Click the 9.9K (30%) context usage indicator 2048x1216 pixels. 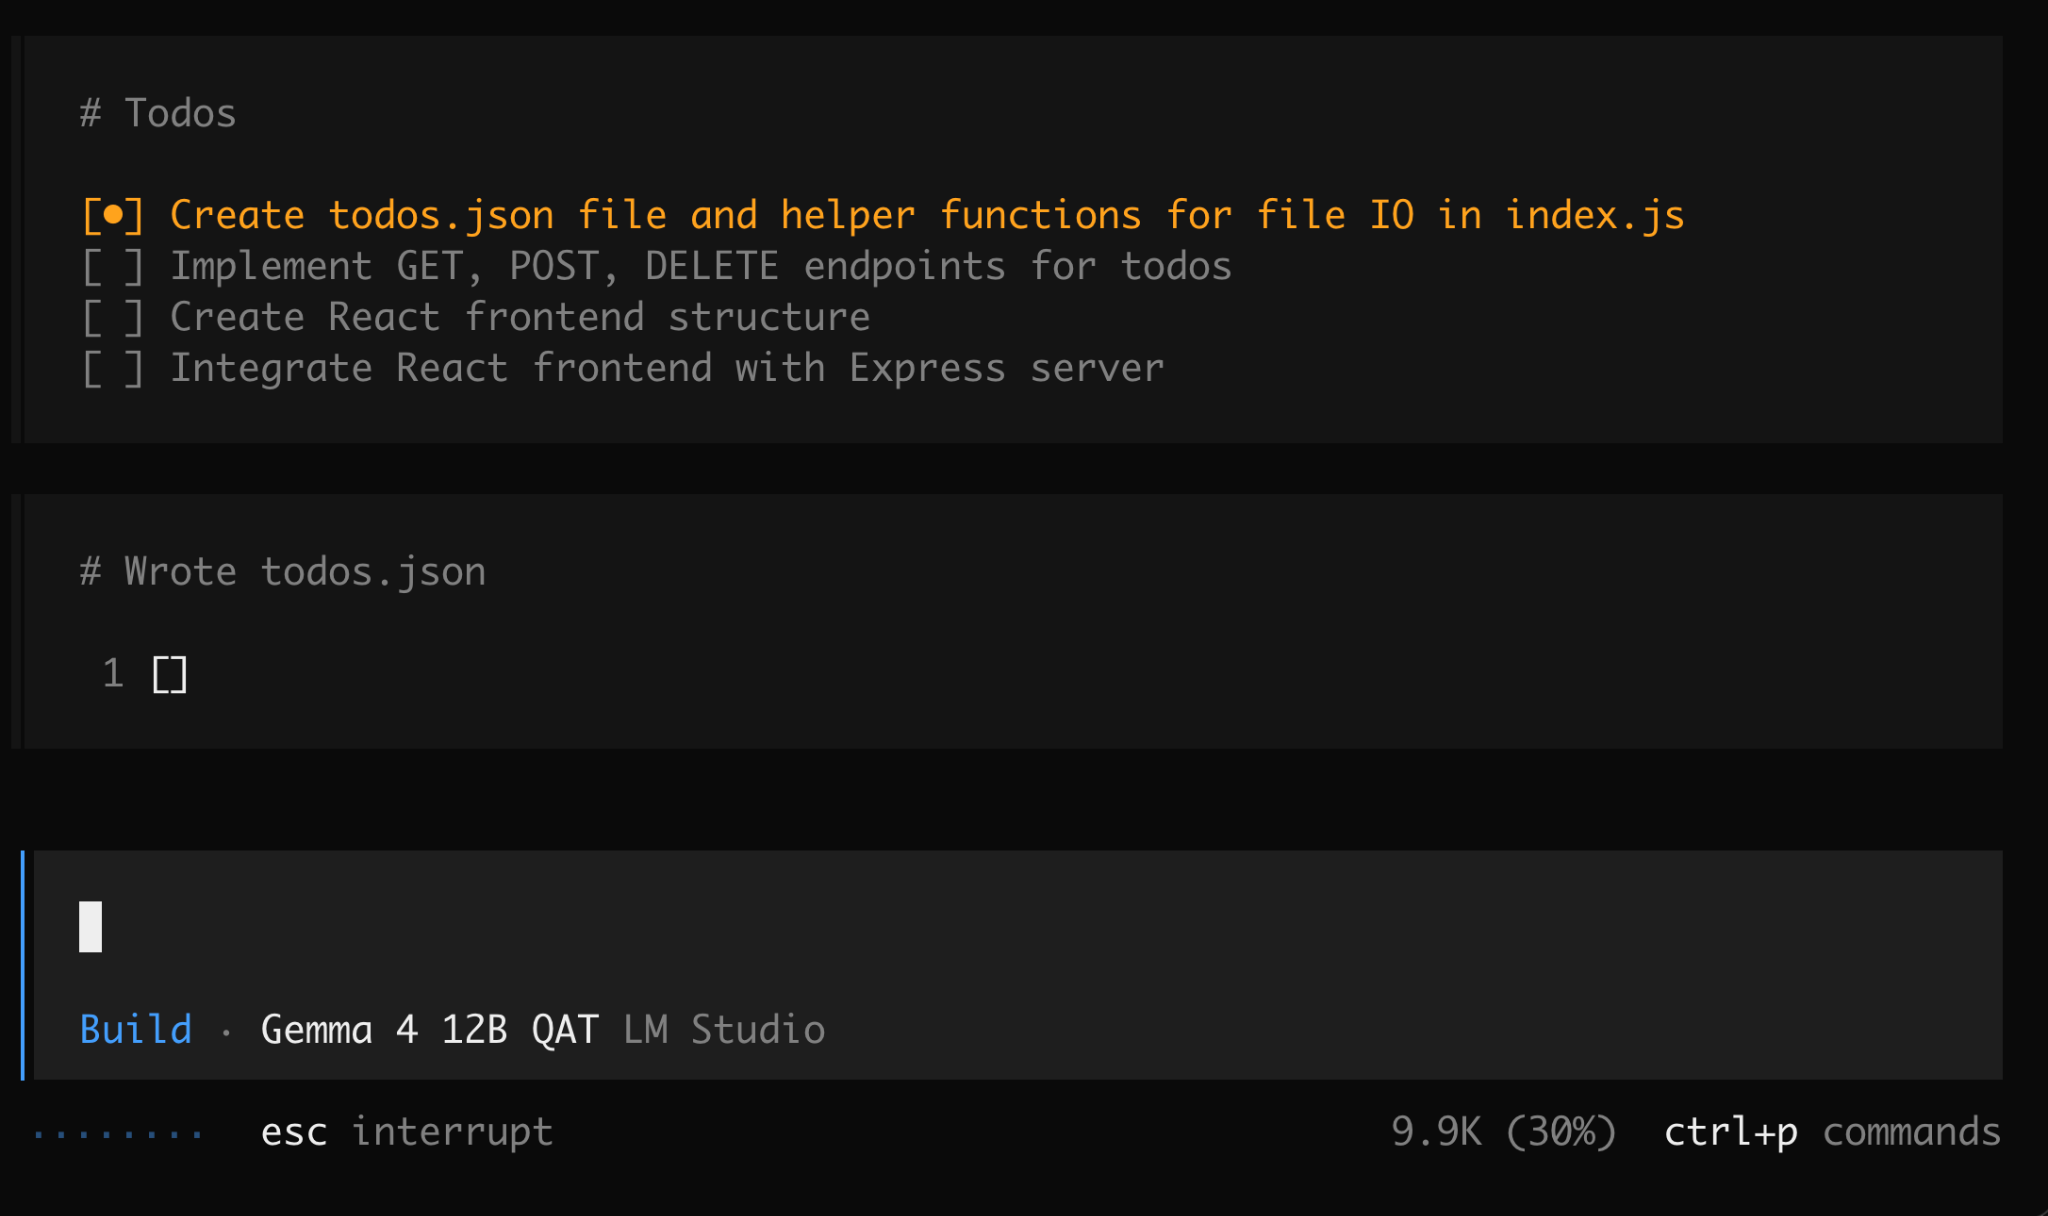coord(1503,1132)
